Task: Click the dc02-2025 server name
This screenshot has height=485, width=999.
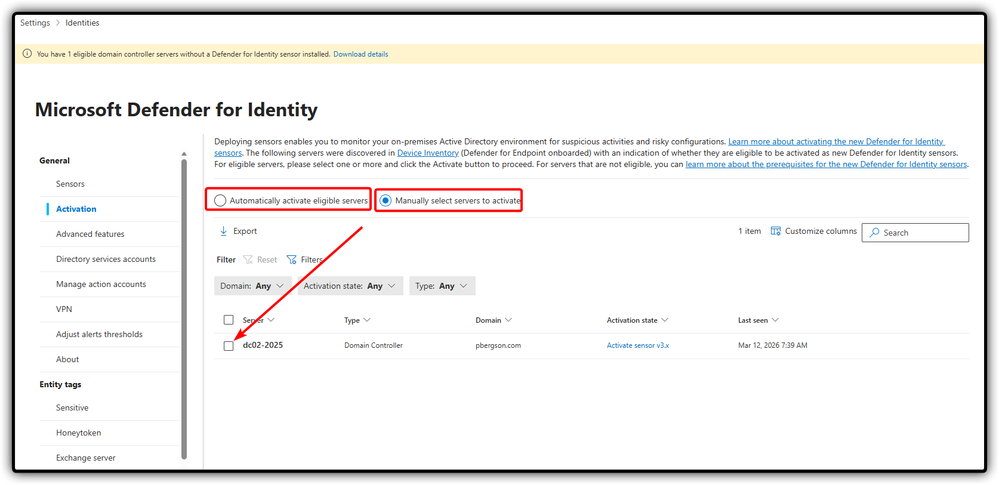Action: (262, 345)
